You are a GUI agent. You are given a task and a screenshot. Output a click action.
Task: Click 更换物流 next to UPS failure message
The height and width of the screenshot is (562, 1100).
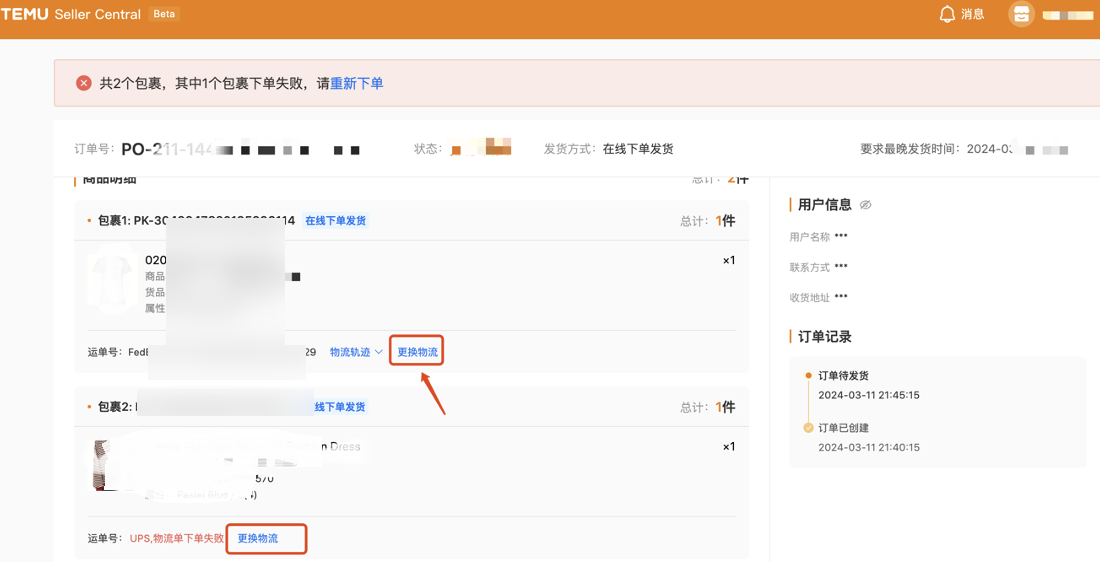point(258,538)
